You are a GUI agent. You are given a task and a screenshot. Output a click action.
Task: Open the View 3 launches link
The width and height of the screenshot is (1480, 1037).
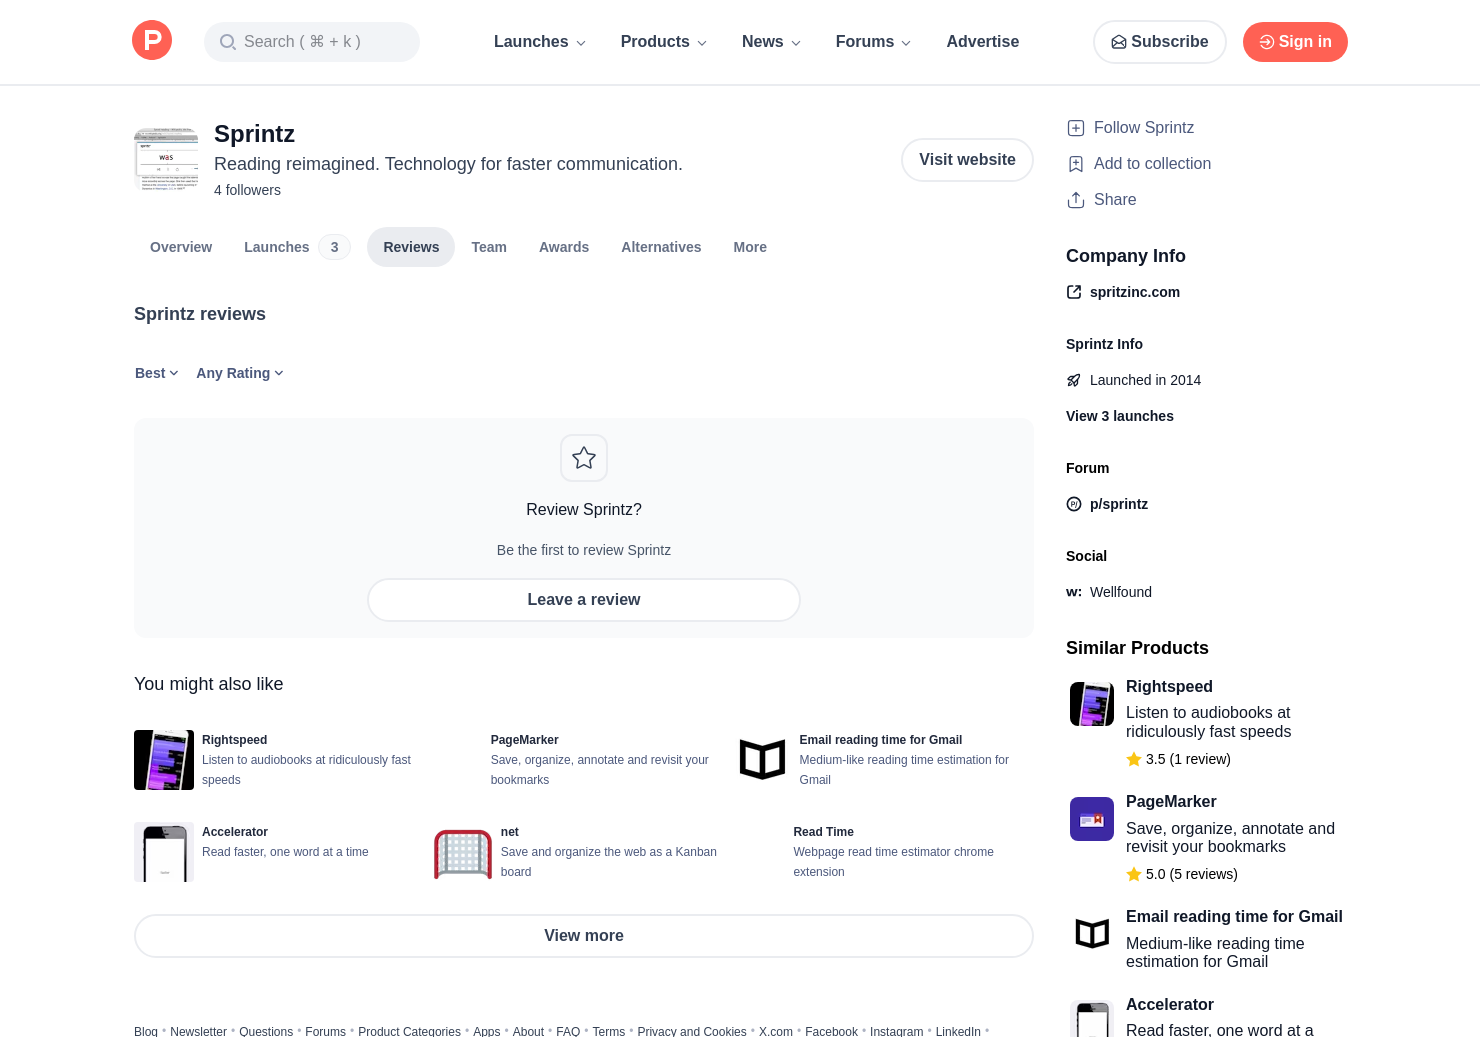coord(1120,416)
